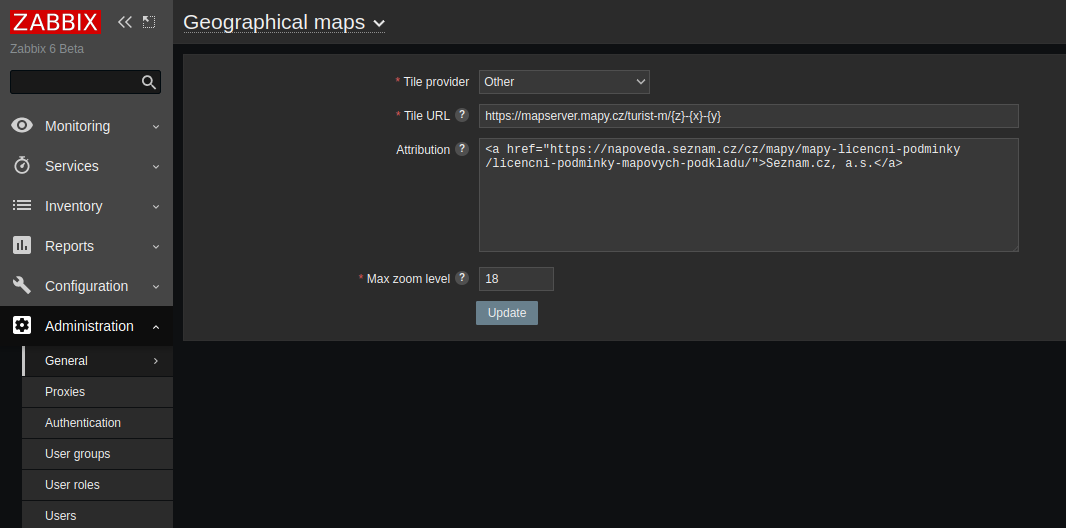
Task: Show help for Attribution
Action: coord(462,149)
